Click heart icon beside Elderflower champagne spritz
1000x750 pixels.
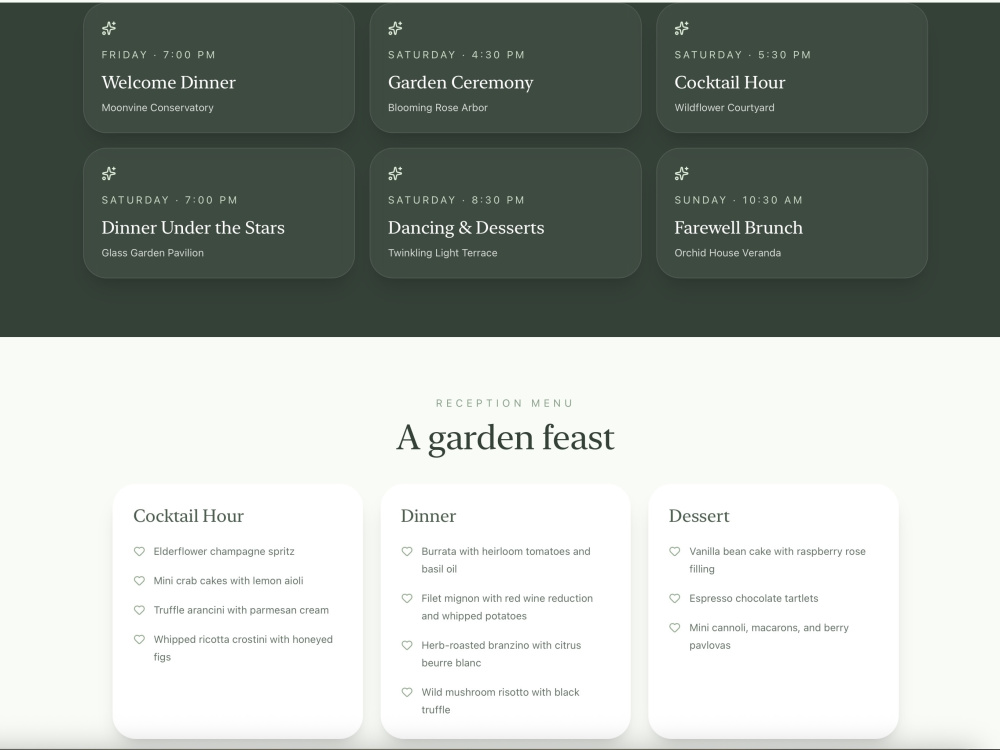[139, 552]
